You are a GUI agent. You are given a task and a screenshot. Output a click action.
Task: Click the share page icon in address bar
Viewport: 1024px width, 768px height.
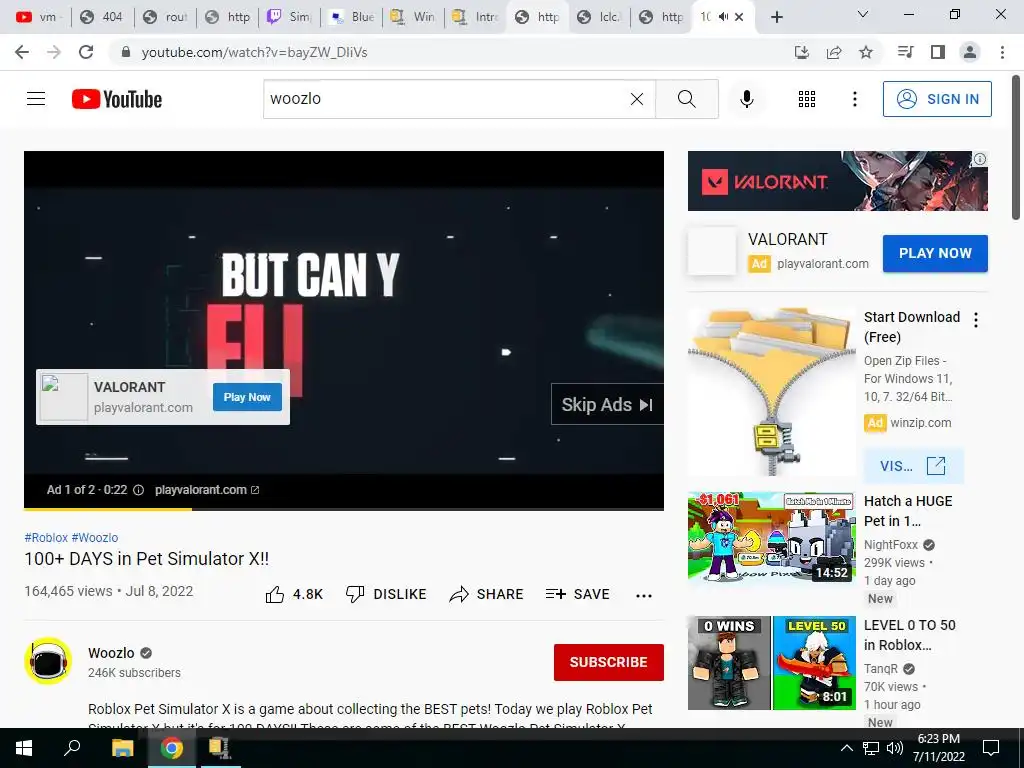pos(834,52)
